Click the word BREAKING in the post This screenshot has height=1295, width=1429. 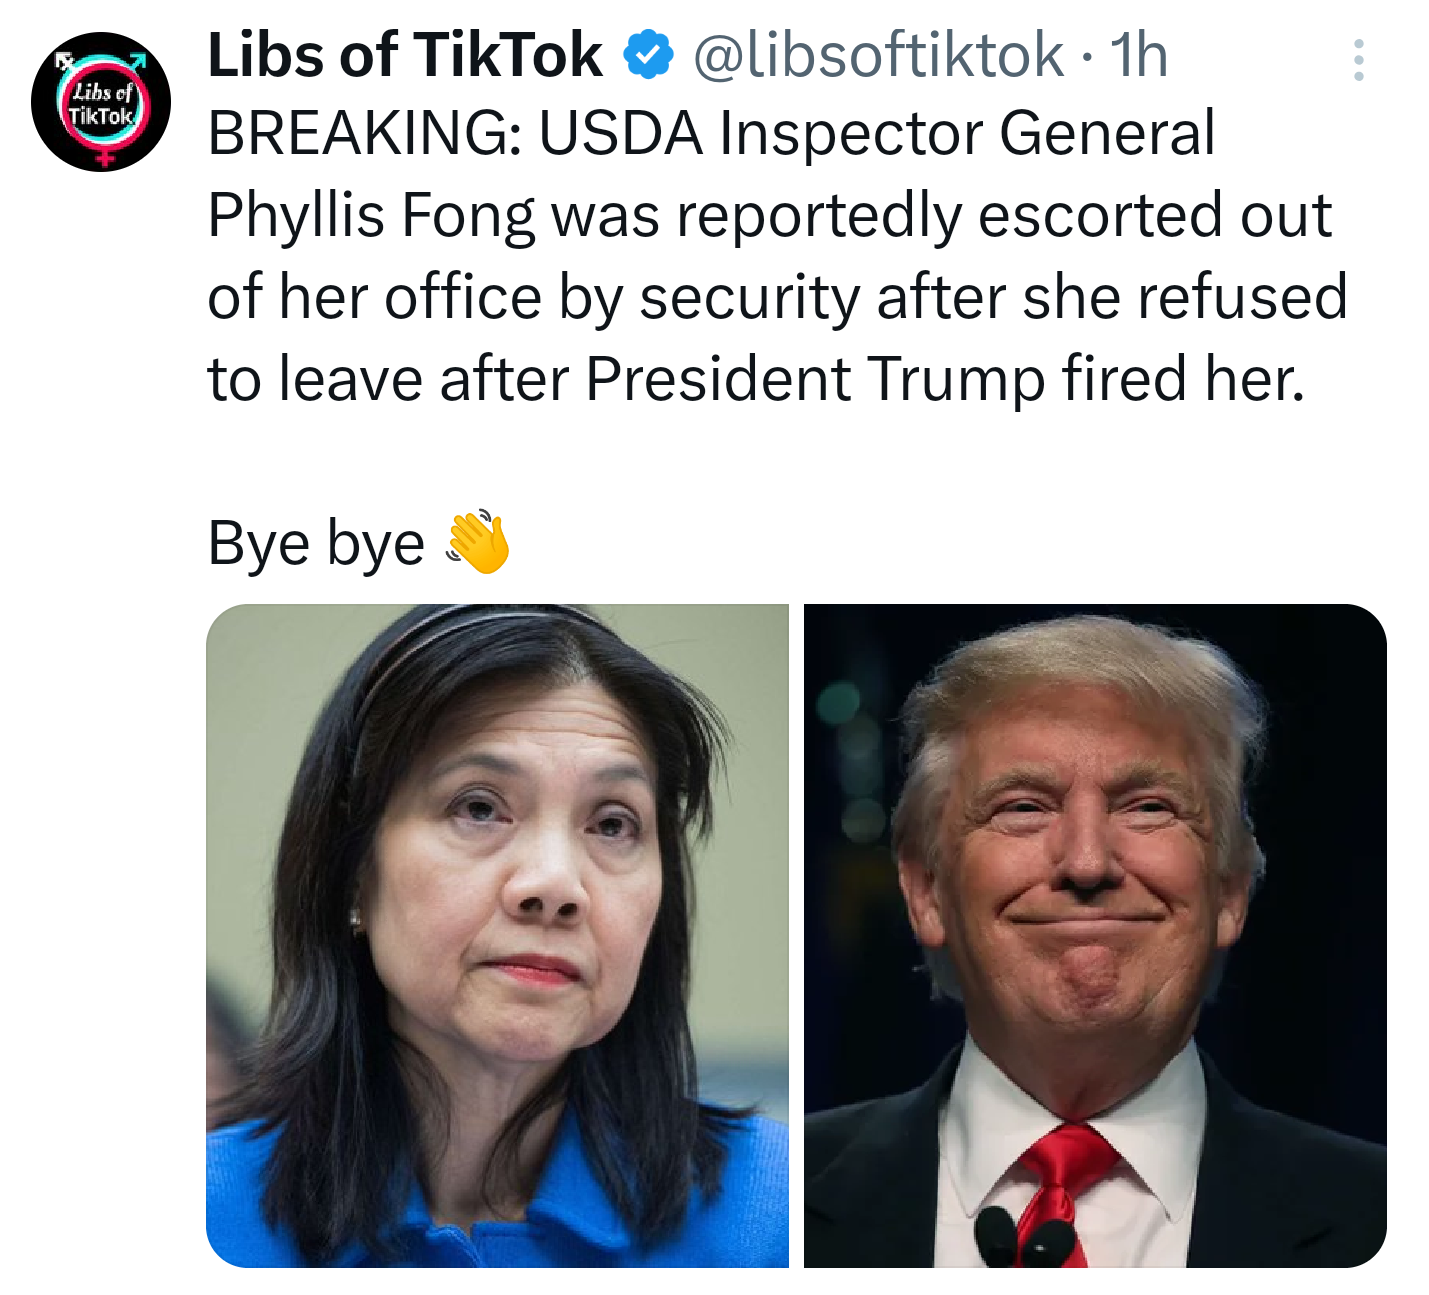pyautogui.click(x=364, y=134)
